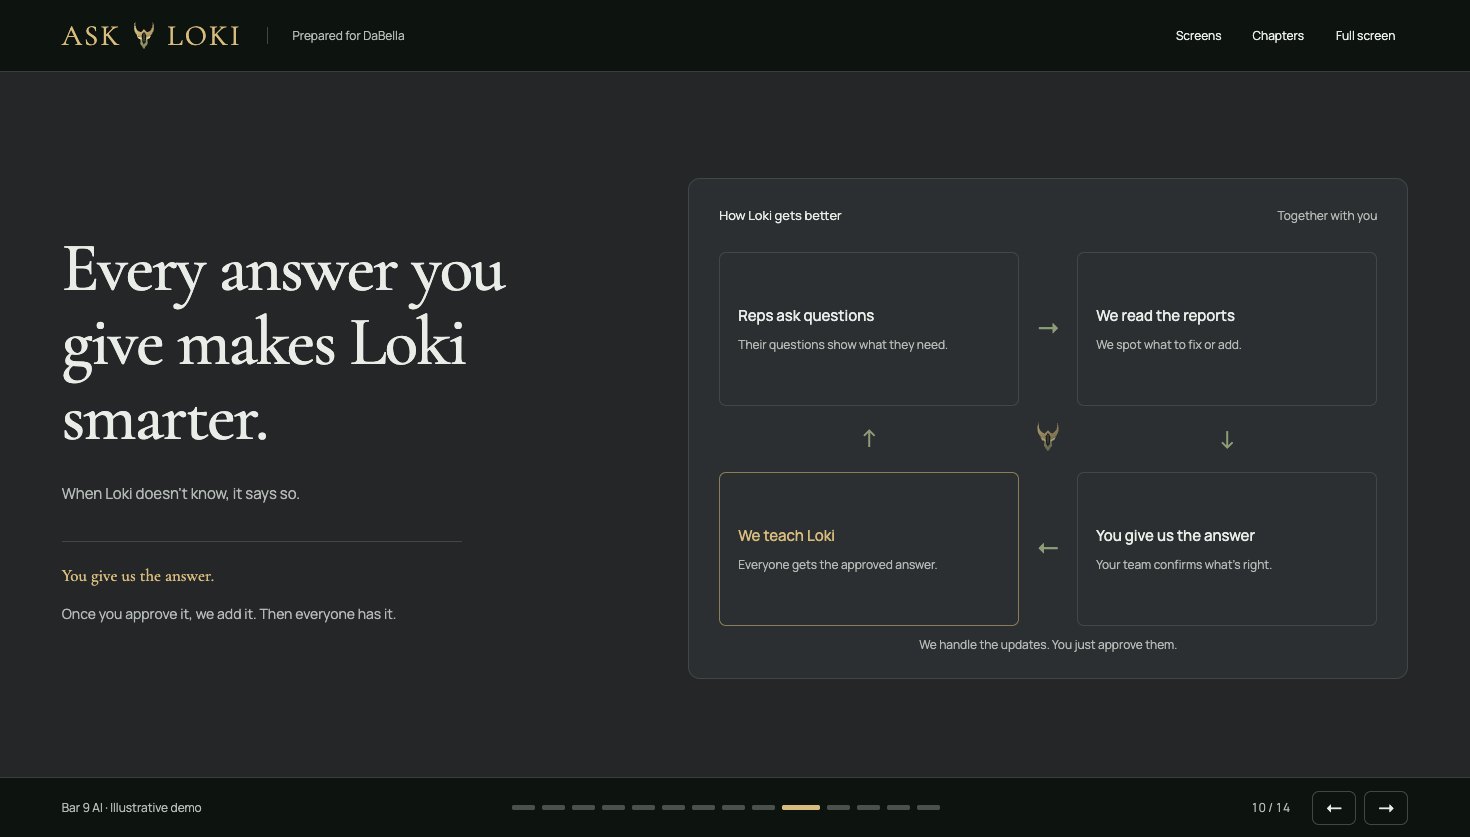Click the arrow pointing from Reps ask questions to We read the reports
1470x837 pixels.
(1048, 328)
